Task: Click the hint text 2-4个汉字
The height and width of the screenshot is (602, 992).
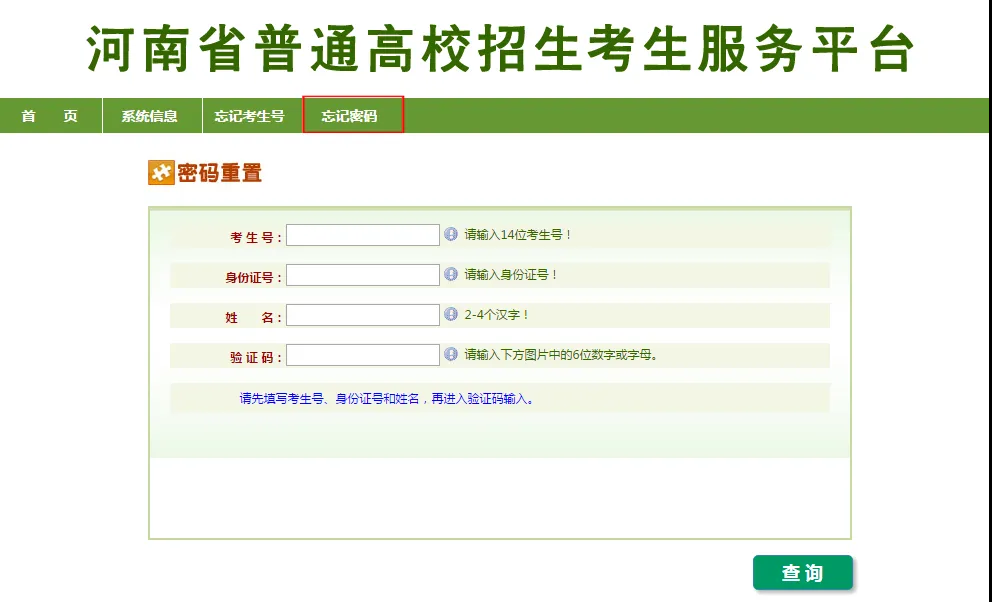Action: [497, 315]
